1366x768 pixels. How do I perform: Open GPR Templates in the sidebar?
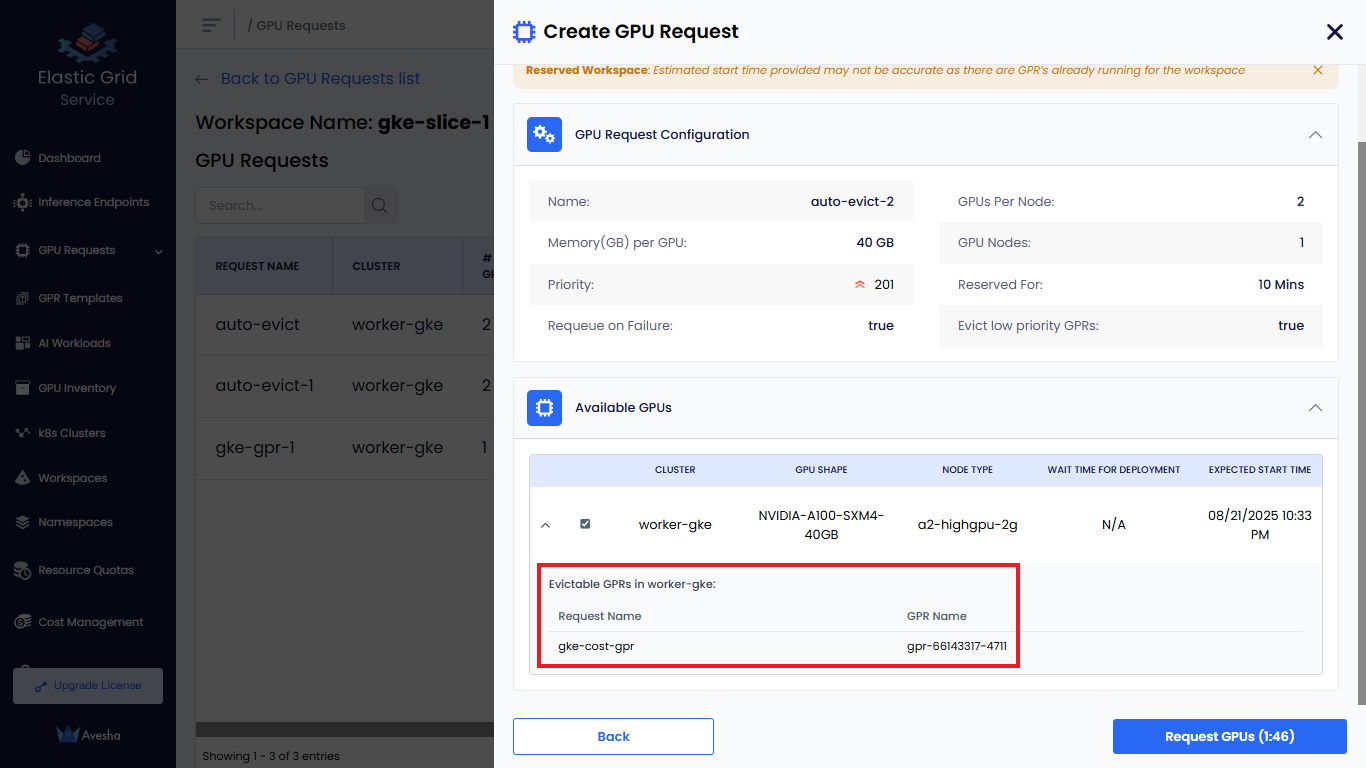click(80, 298)
